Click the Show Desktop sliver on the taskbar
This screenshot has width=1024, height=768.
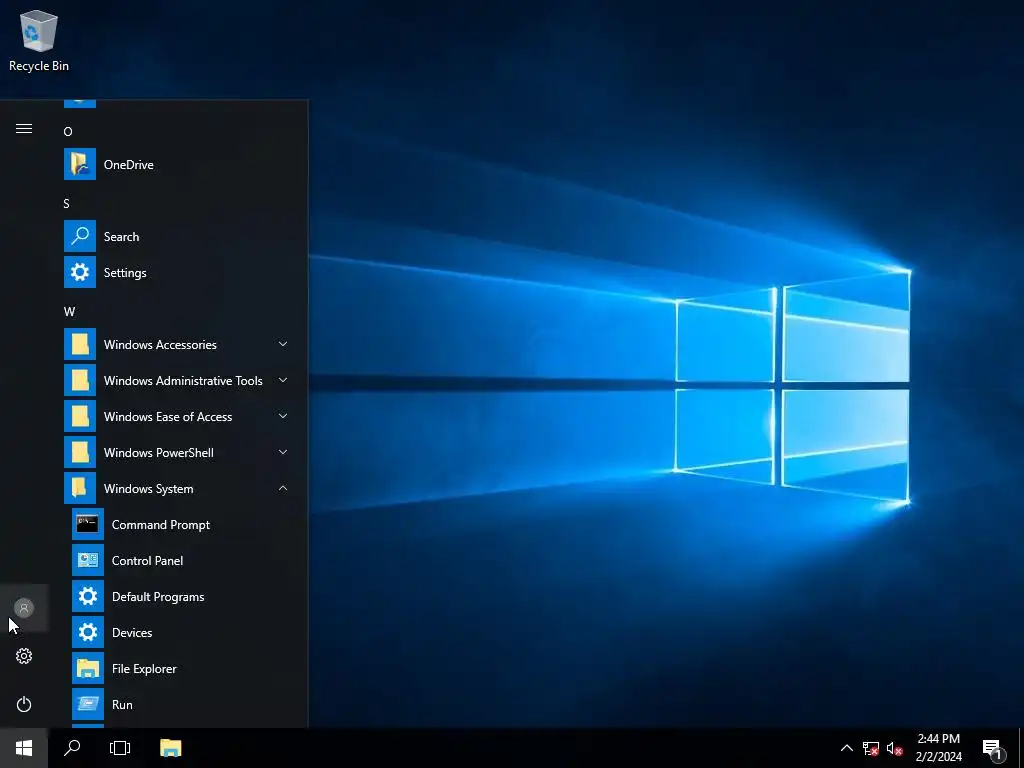pos(1021,748)
